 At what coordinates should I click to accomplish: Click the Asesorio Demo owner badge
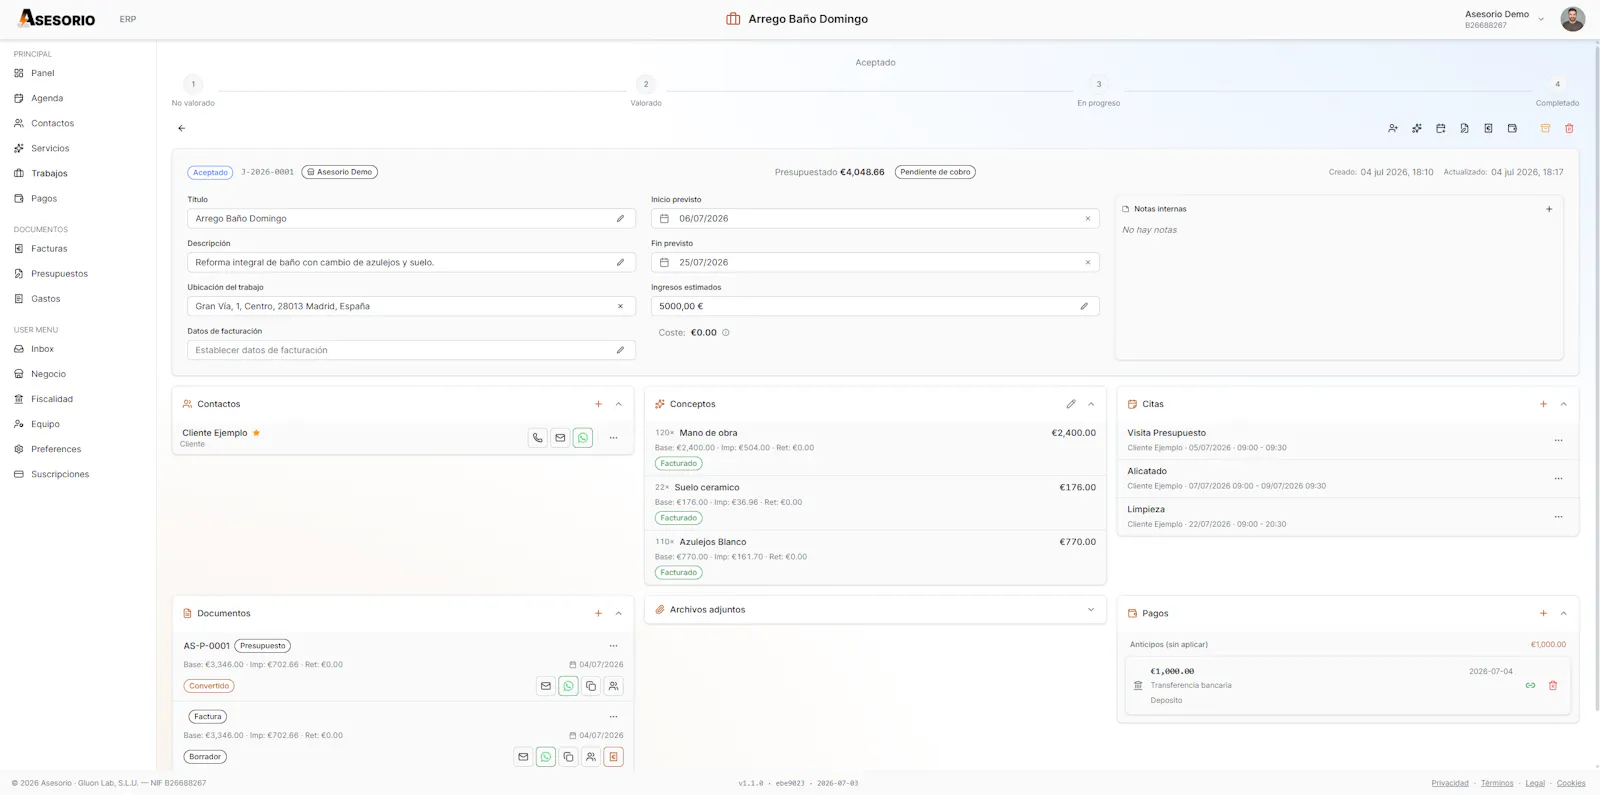pyautogui.click(x=340, y=172)
